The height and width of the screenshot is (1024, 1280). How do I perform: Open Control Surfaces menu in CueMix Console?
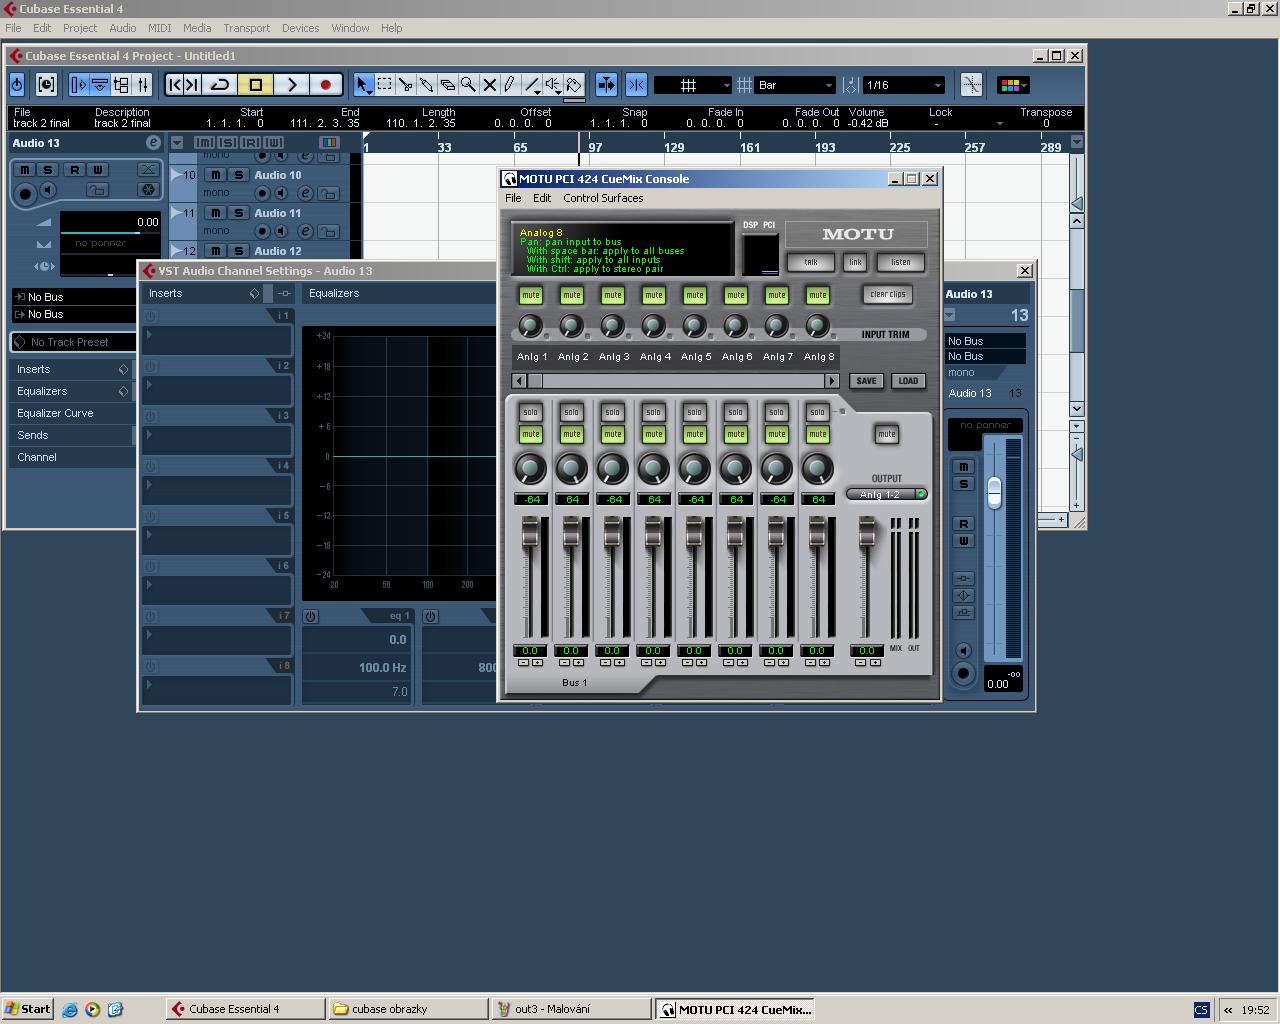603,198
